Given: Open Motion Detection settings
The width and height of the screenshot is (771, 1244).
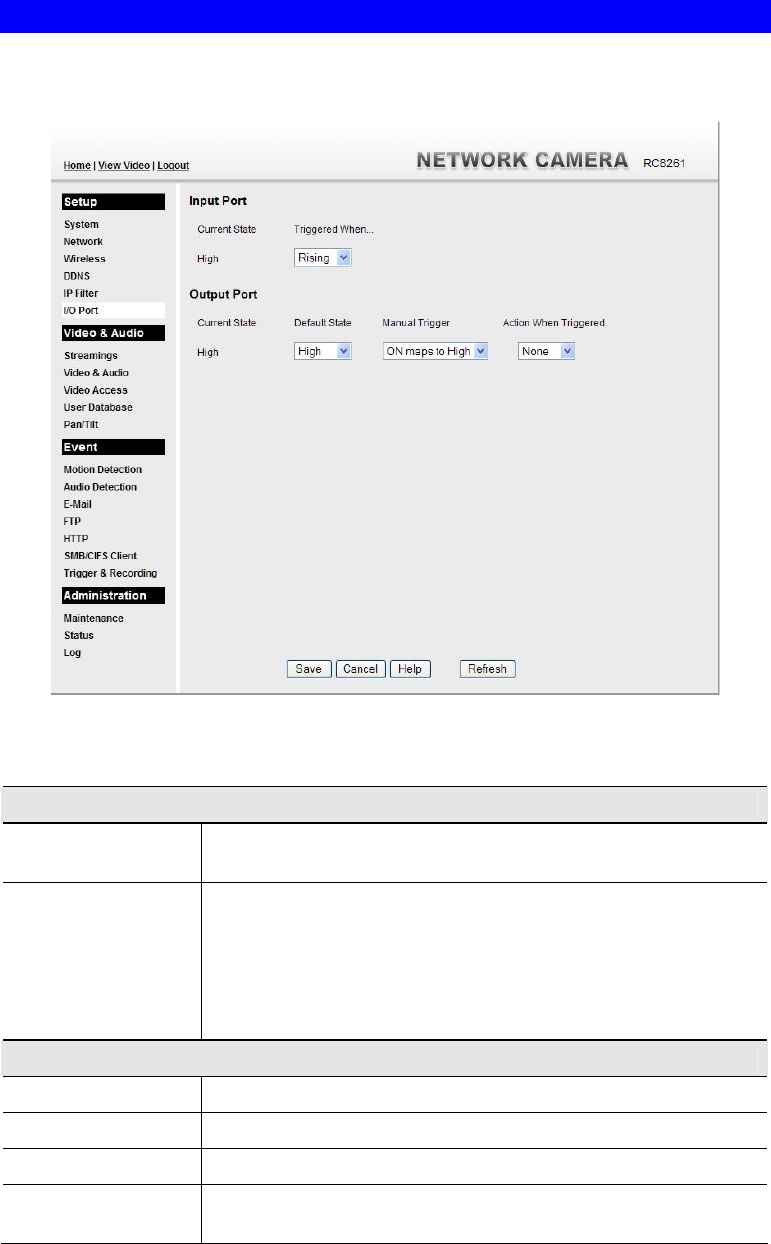Looking at the screenshot, I should click(x=102, y=470).
